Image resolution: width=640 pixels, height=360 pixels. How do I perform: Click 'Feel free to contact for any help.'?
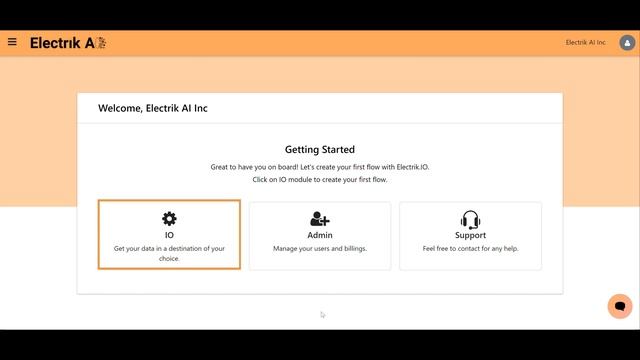click(x=470, y=248)
